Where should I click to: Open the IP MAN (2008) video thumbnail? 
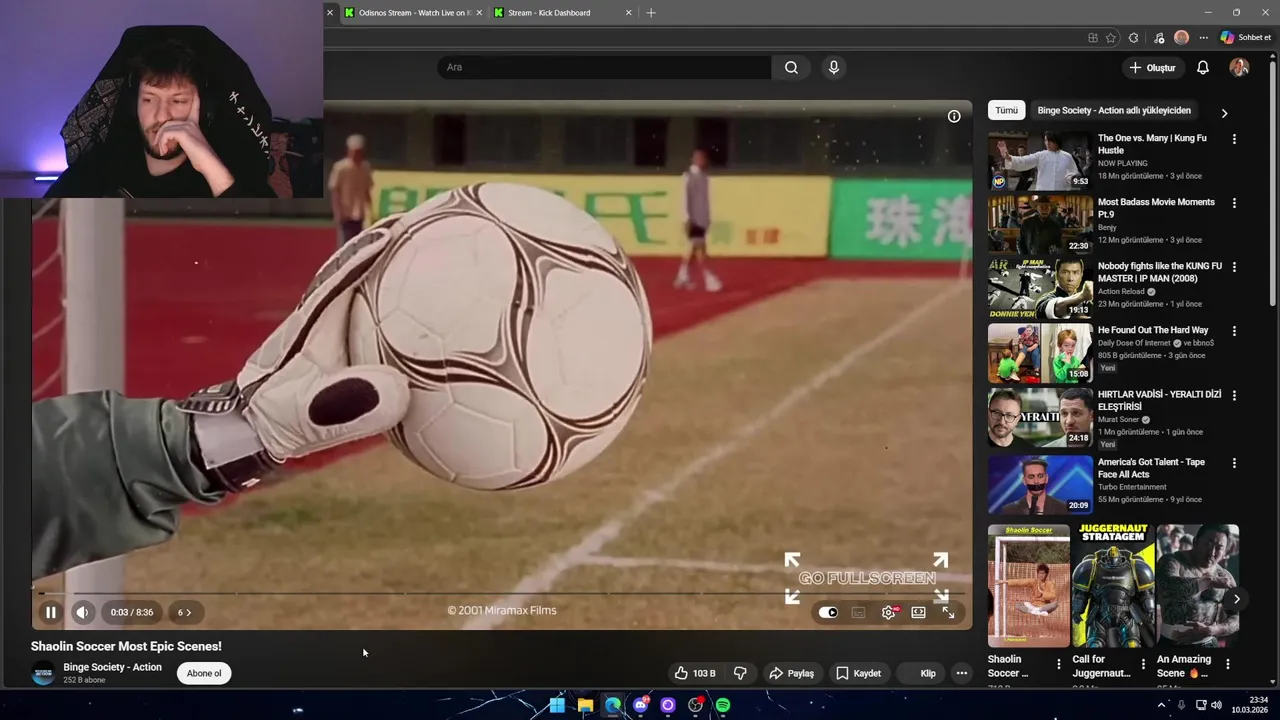[x=1040, y=289]
